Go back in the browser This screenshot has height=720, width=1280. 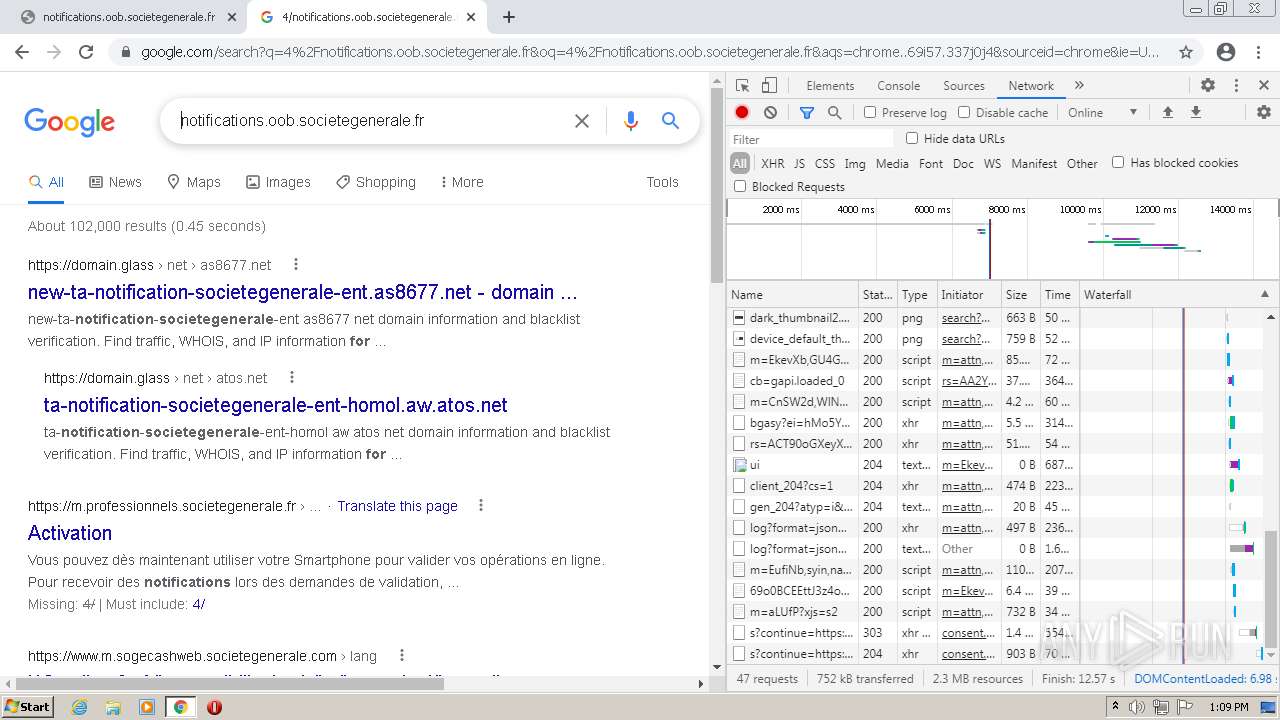click(22, 52)
